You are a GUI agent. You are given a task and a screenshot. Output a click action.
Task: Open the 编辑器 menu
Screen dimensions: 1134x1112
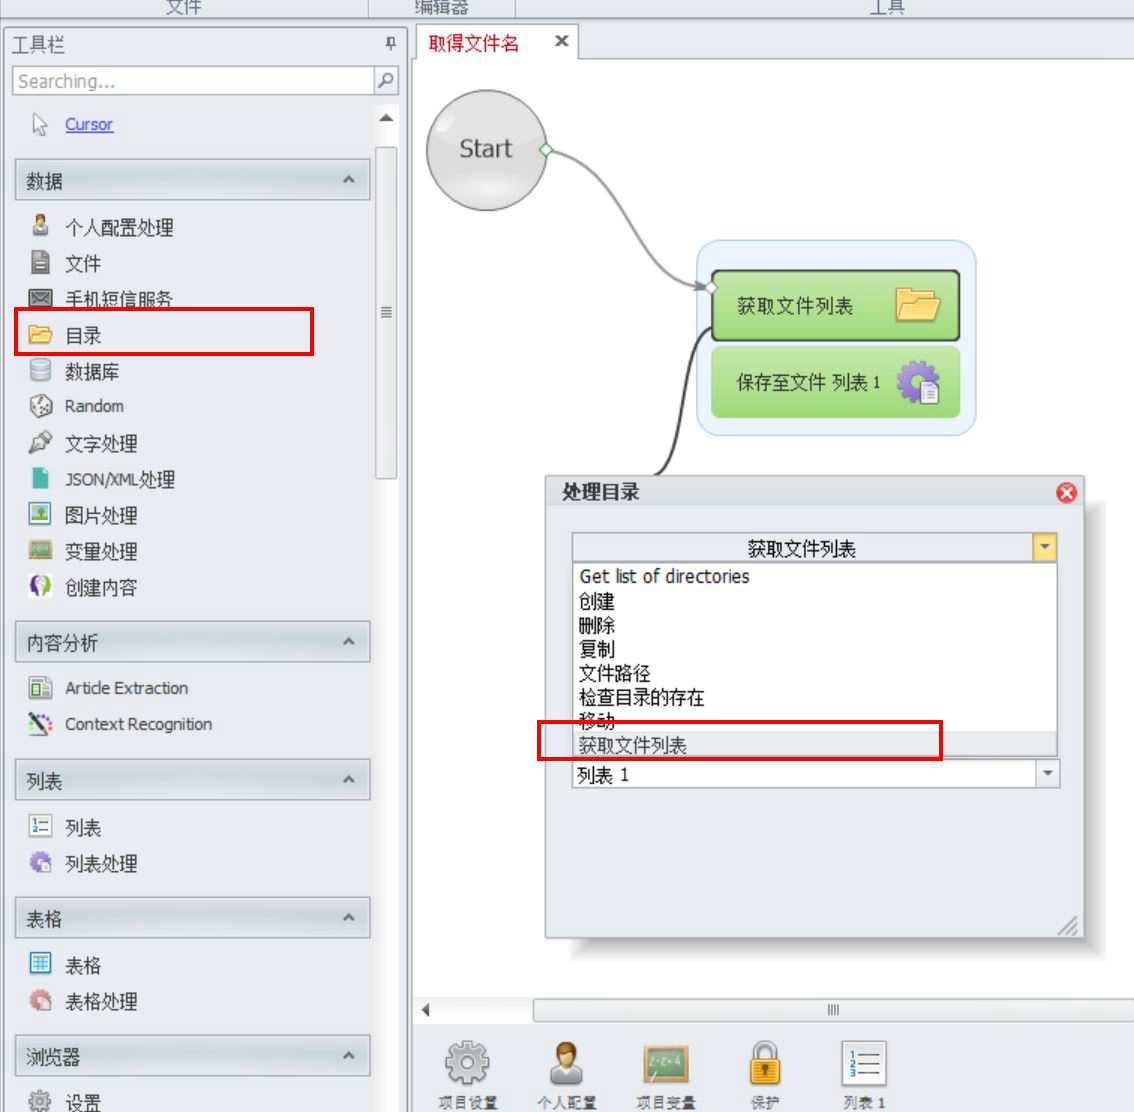click(442, 7)
